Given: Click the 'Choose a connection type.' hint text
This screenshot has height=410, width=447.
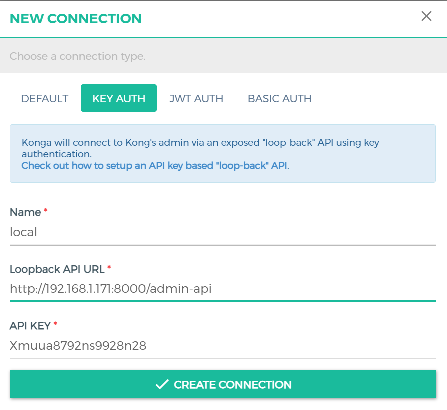Looking at the screenshot, I should click(77, 56).
